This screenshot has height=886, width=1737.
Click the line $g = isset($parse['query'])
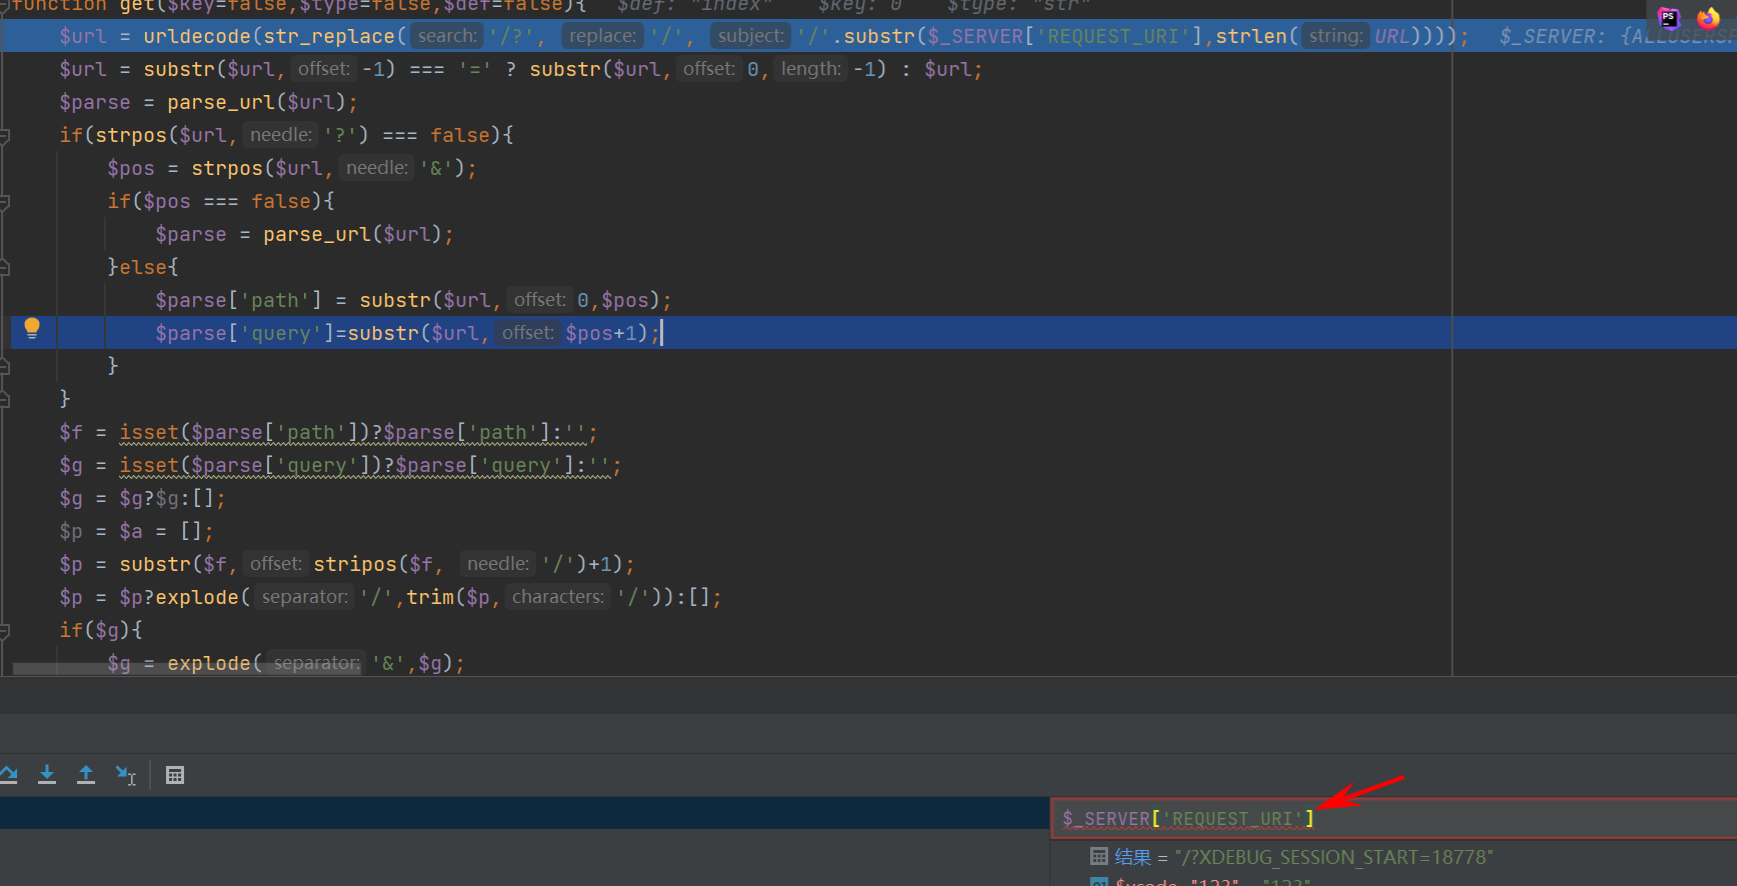pyautogui.click(x=340, y=465)
